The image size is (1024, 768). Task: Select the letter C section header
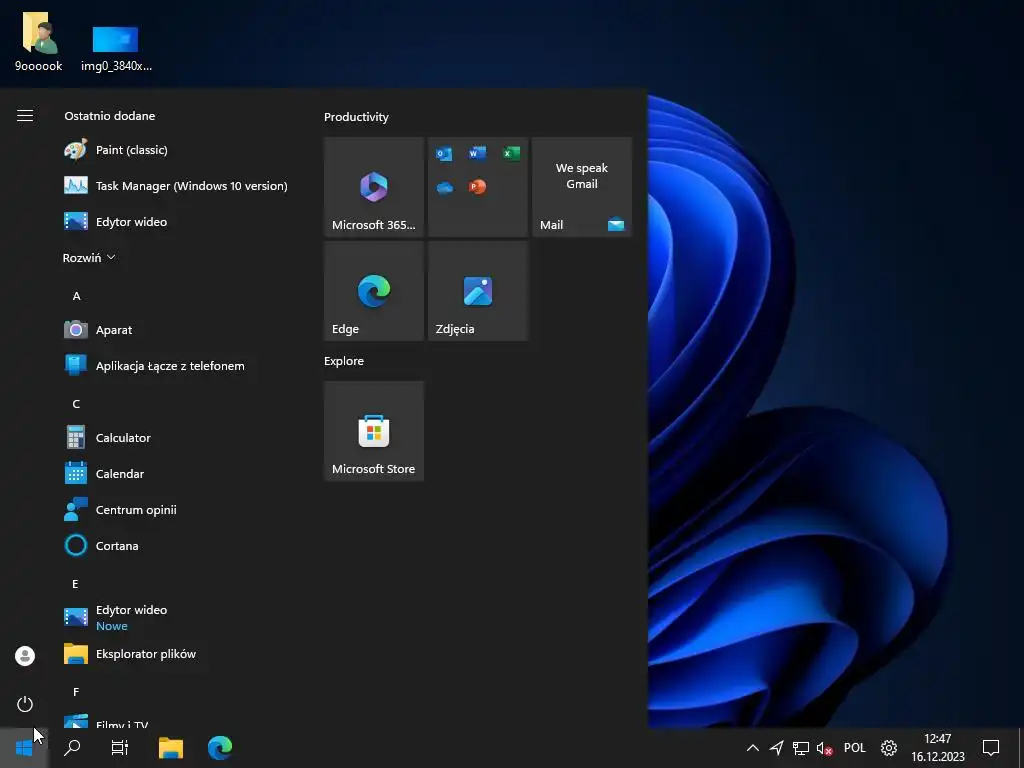coord(76,404)
